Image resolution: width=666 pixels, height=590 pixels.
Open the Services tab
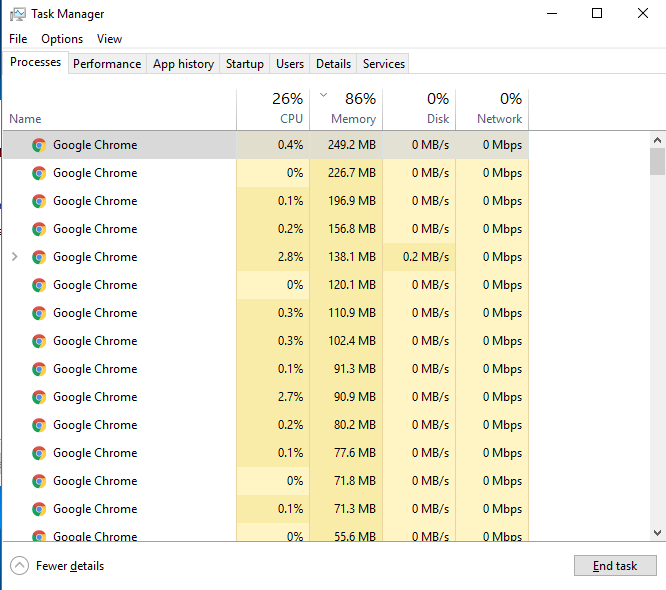click(x=384, y=64)
